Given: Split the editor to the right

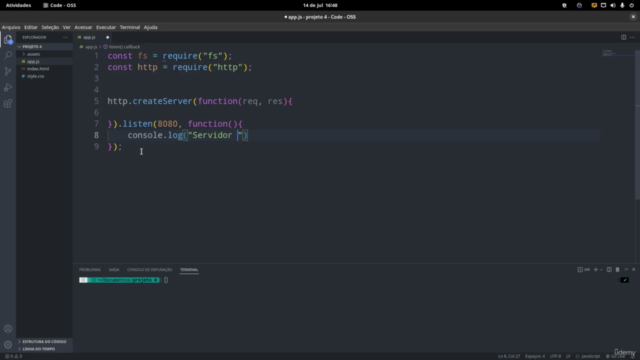Looking at the screenshot, I should pos(623,37).
